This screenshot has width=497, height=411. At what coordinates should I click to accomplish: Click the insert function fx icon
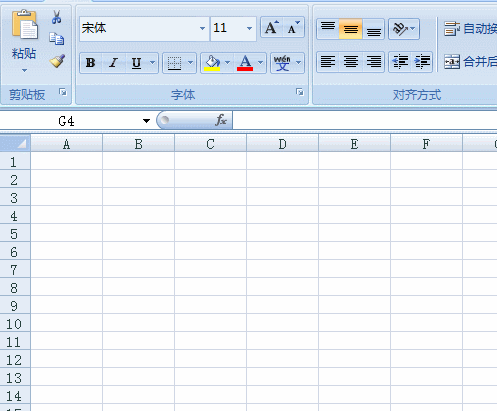(x=221, y=120)
